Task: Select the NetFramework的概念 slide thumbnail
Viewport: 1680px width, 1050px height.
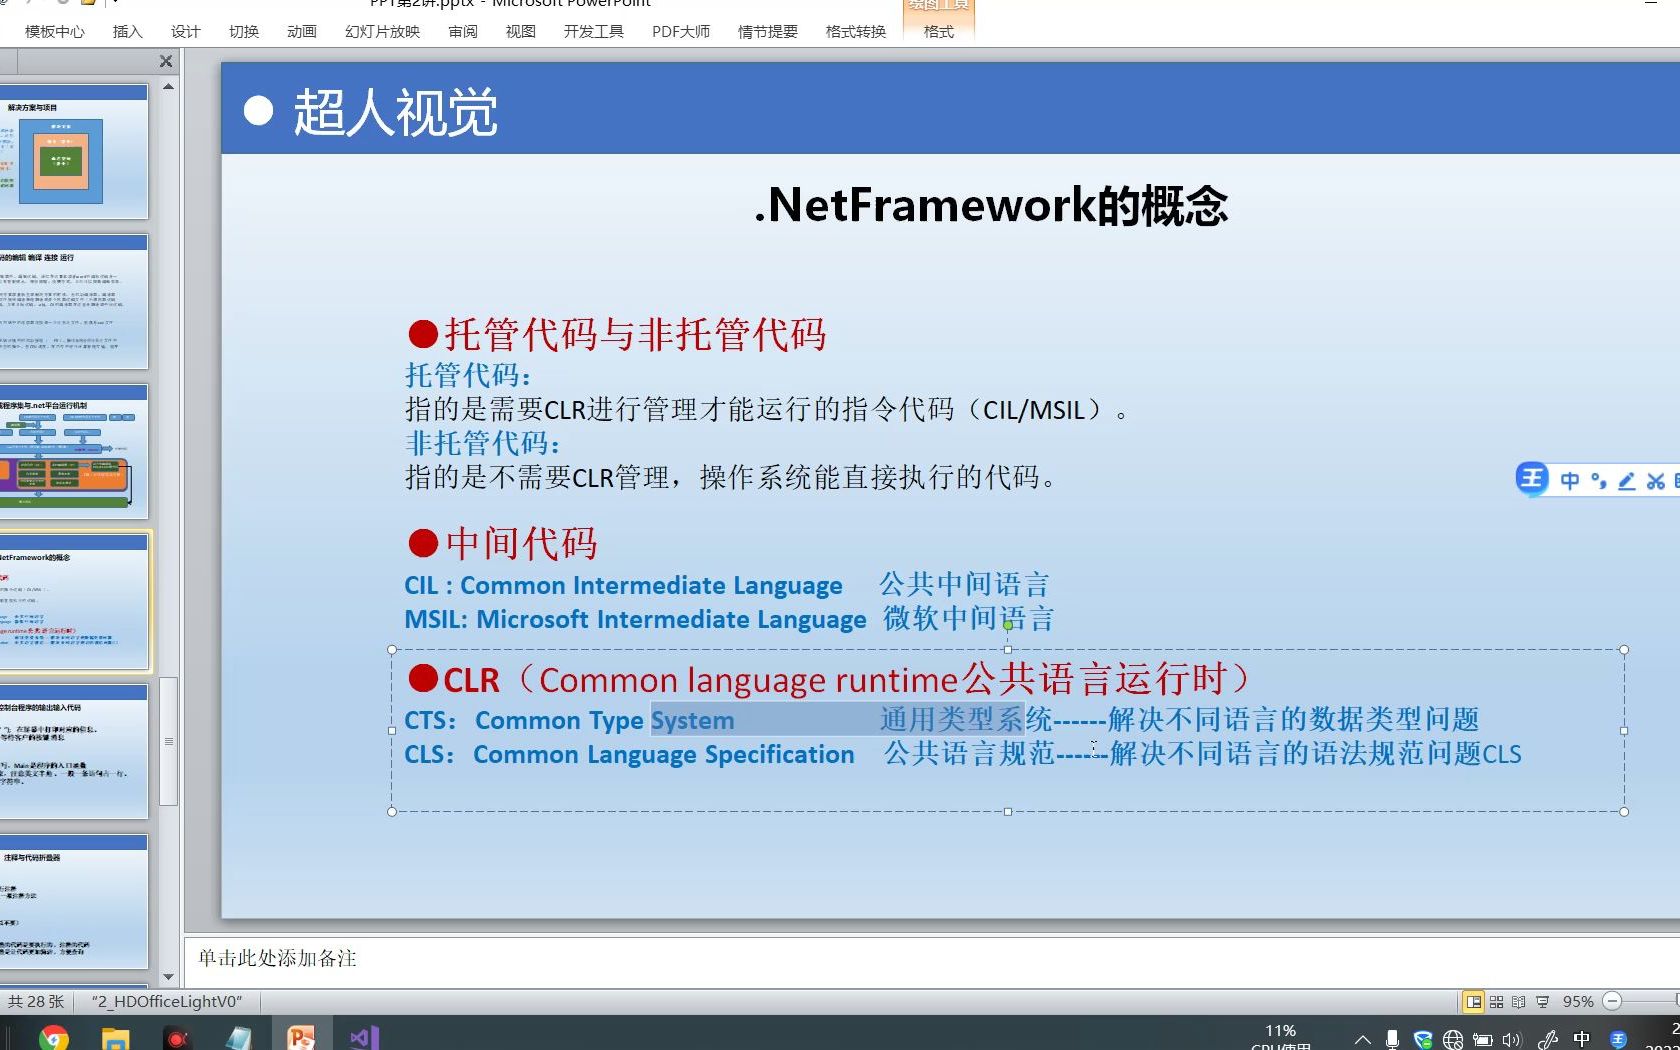Action: click(73, 602)
